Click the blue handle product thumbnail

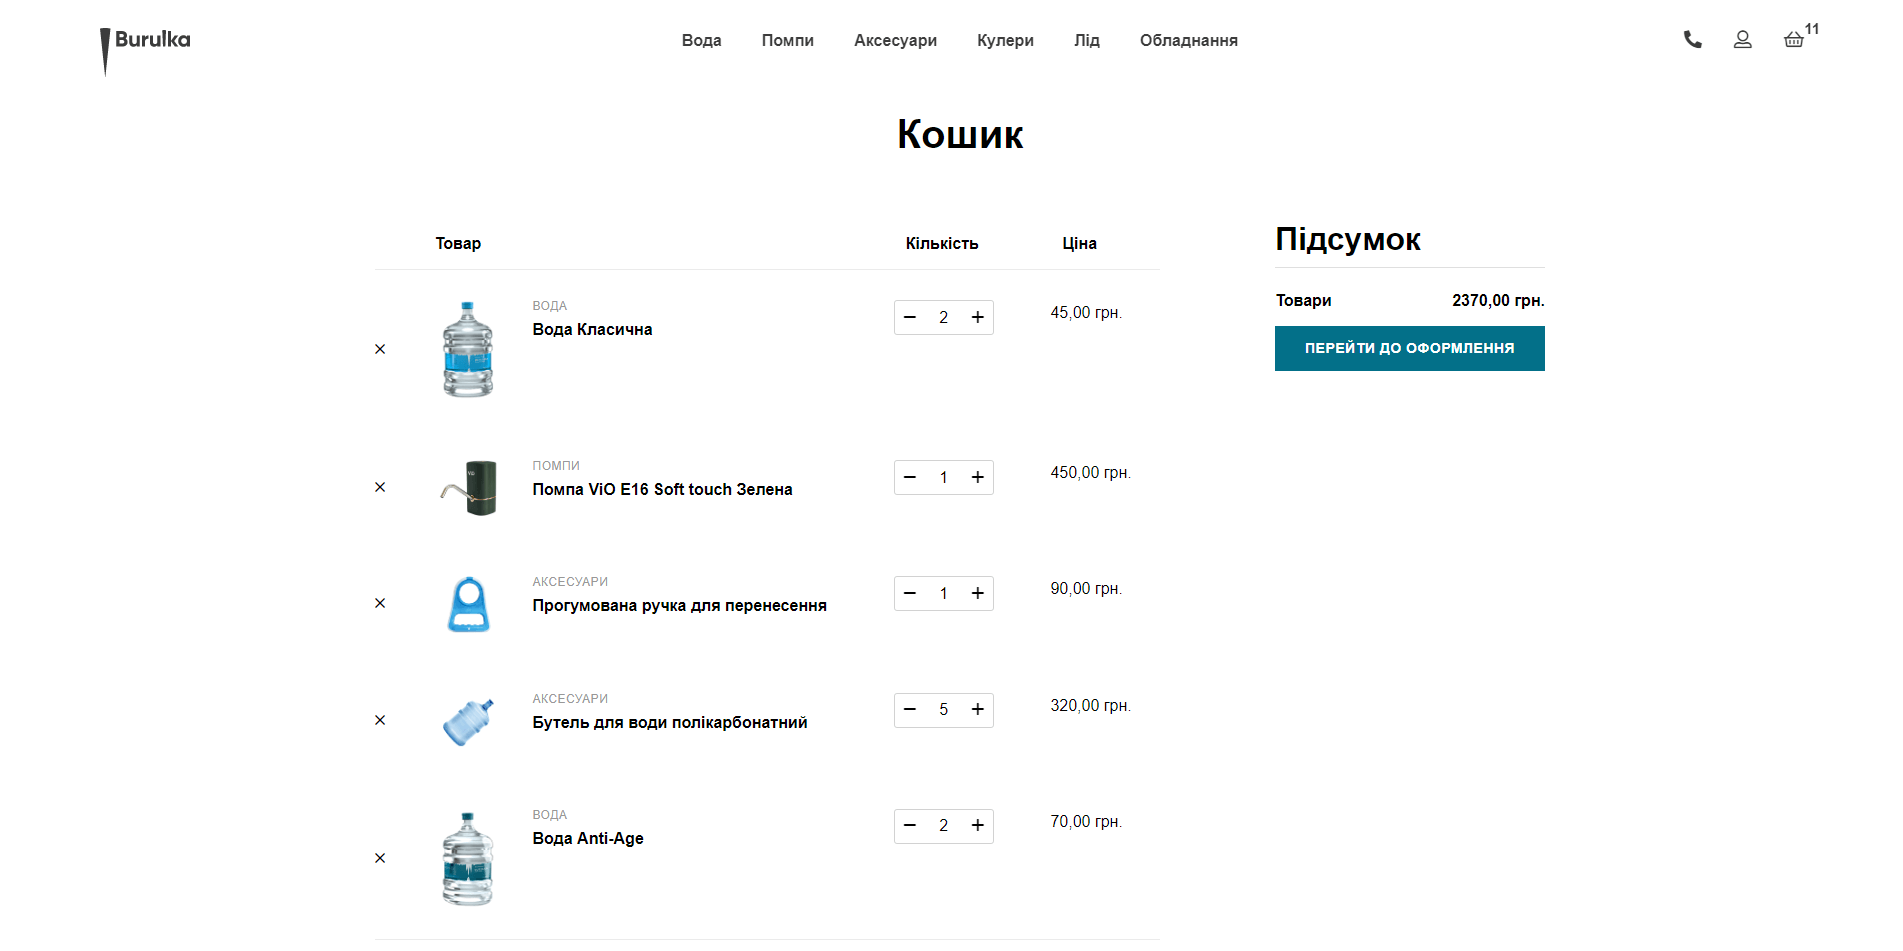468,604
